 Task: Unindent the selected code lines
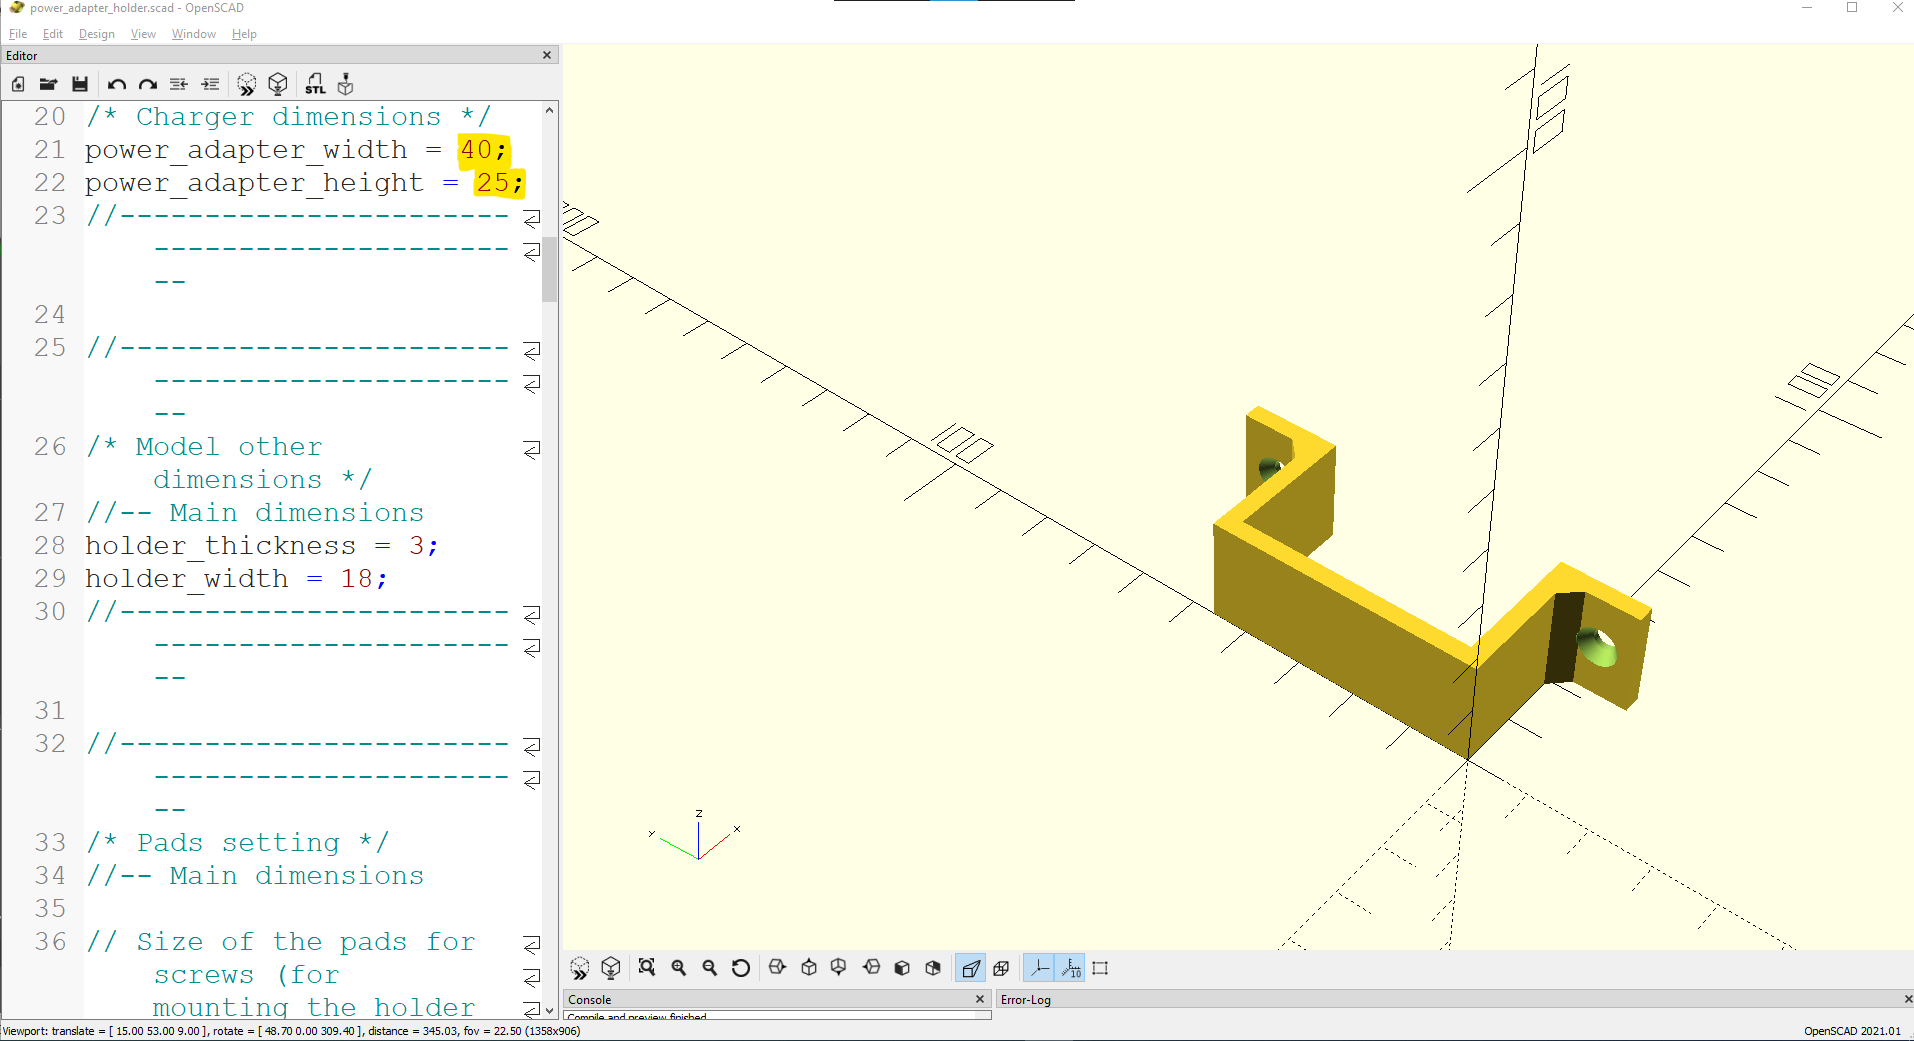179,84
